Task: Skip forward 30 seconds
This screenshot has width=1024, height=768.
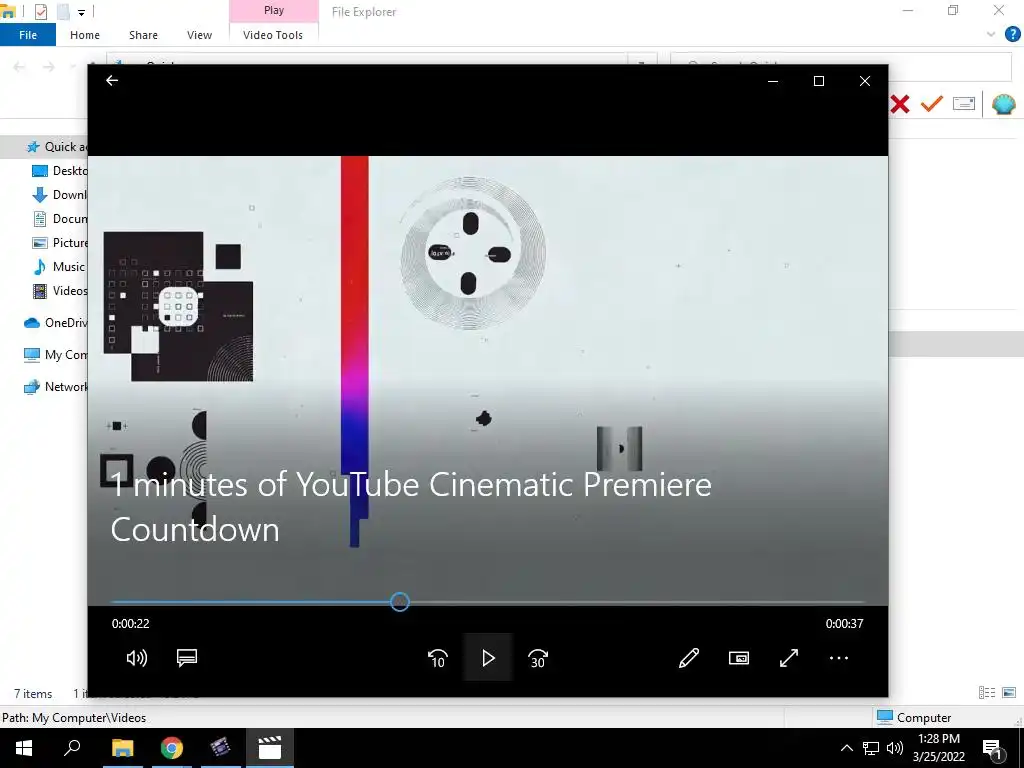Action: coord(538,658)
